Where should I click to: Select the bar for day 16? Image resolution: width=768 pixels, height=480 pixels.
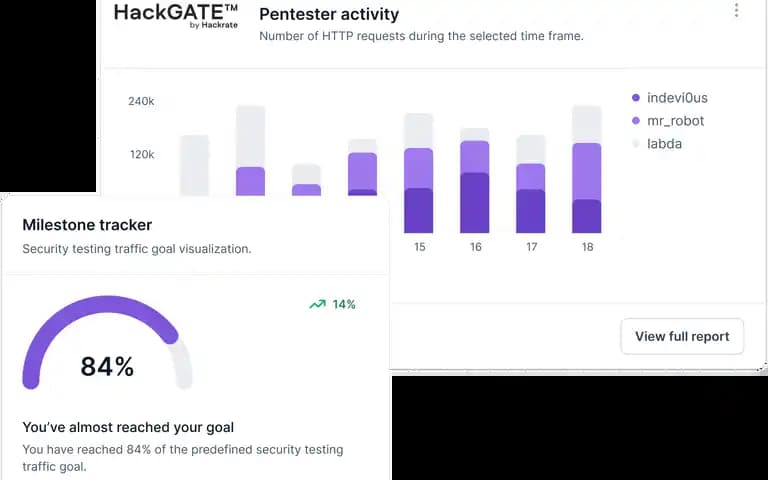[475, 180]
